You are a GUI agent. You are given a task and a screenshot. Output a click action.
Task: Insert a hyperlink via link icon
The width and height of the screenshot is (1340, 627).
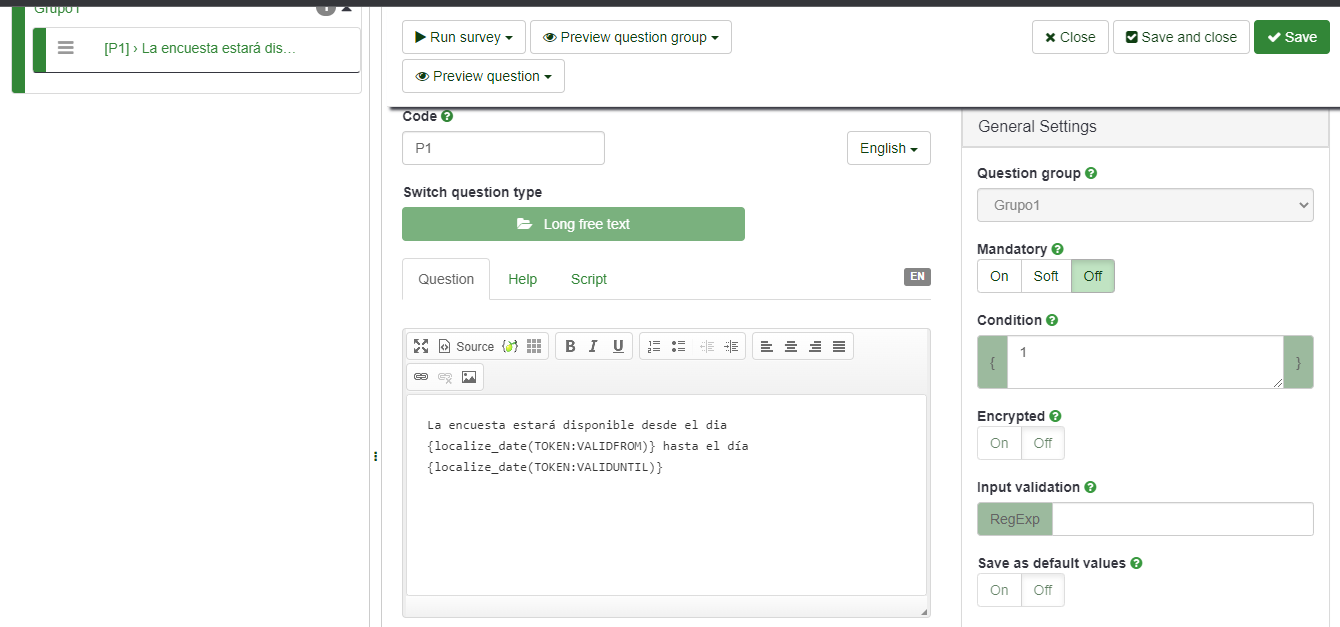coord(421,377)
